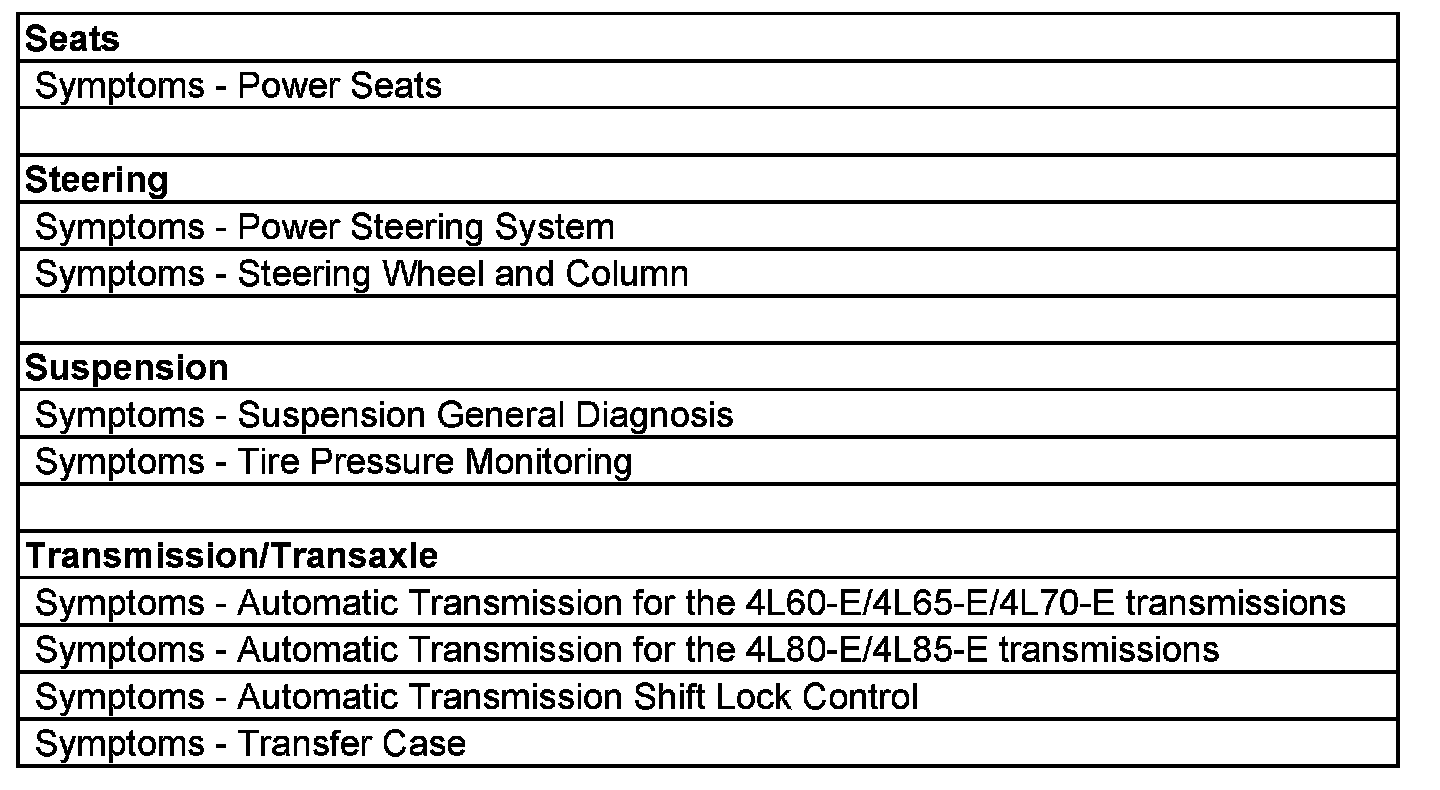Viewport: 1440px width, 790px height.
Task: Click the empty row below Power Seats
Action: click(707, 132)
